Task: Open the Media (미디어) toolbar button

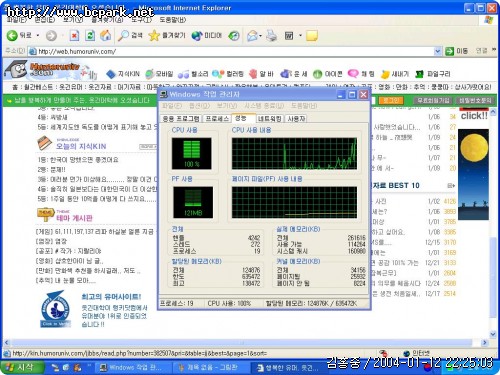Action: coord(207,35)
